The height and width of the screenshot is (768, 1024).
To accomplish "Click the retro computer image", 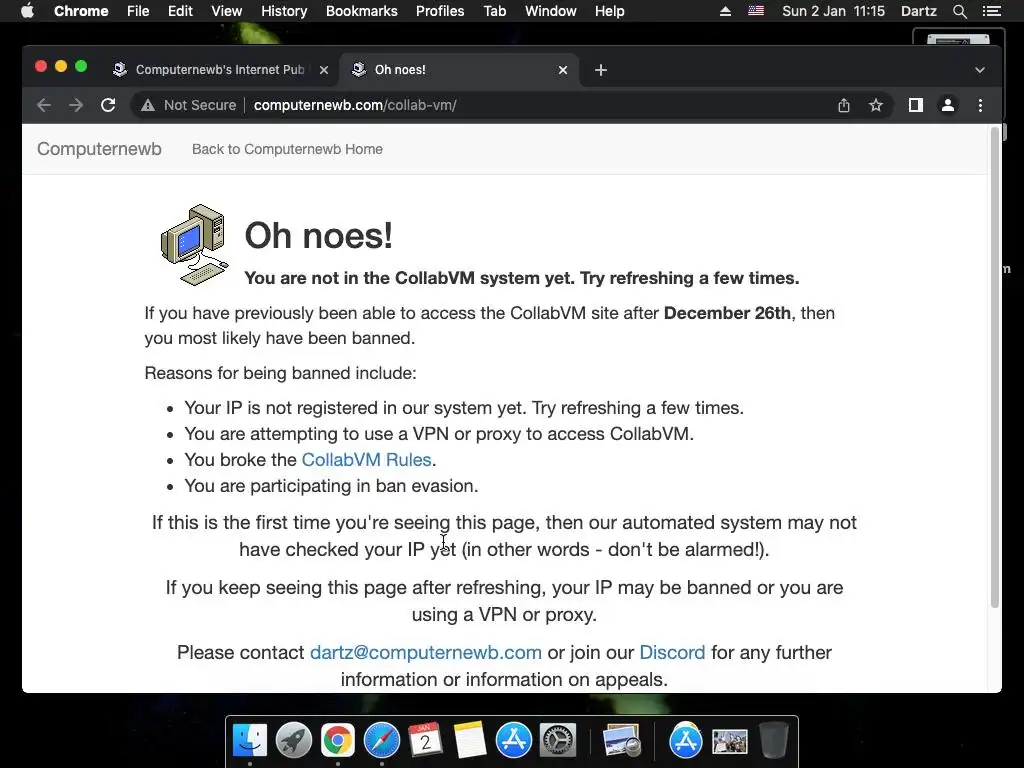I will (x=195, y=244).
